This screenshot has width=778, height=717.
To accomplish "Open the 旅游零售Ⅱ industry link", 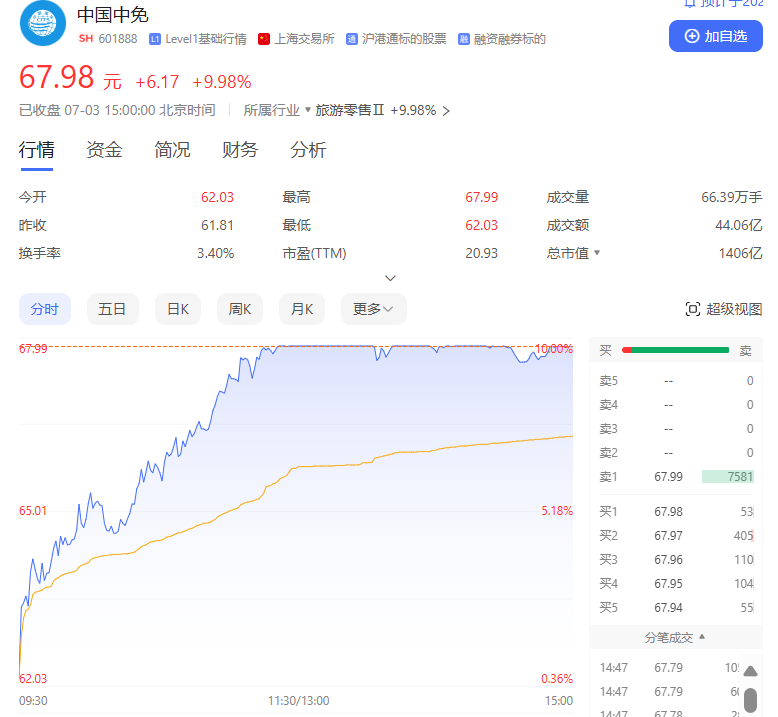I will (x=350, y=111).
